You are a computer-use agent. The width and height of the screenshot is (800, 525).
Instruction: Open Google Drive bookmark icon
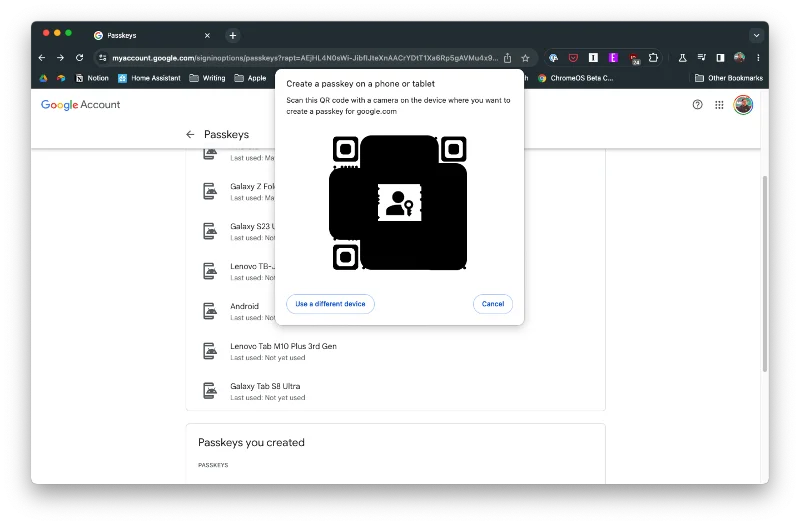pyautogui.click(x=43, y=78)
